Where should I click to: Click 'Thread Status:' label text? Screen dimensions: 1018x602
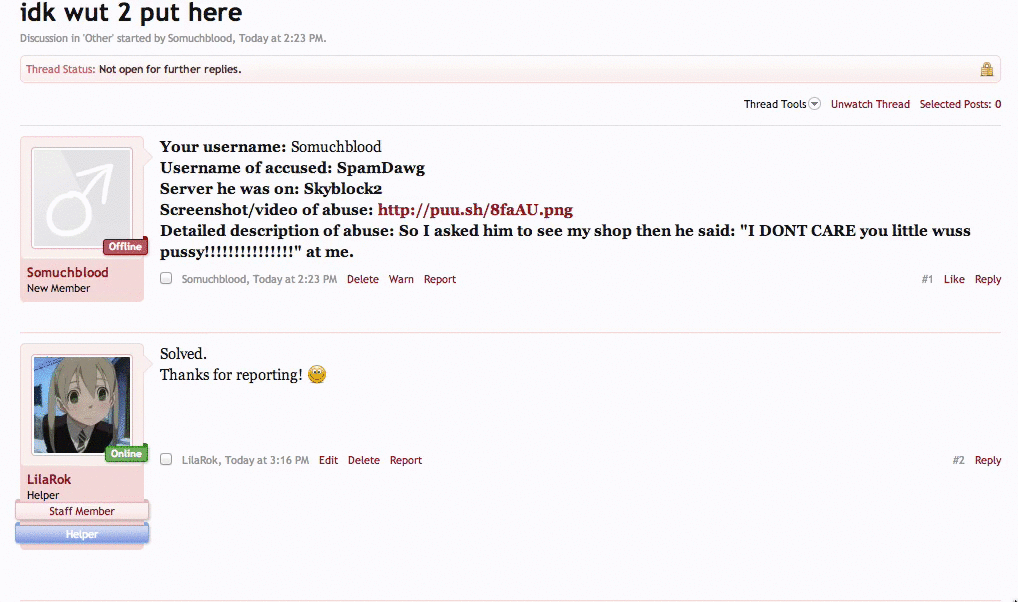tap(60, 69)
